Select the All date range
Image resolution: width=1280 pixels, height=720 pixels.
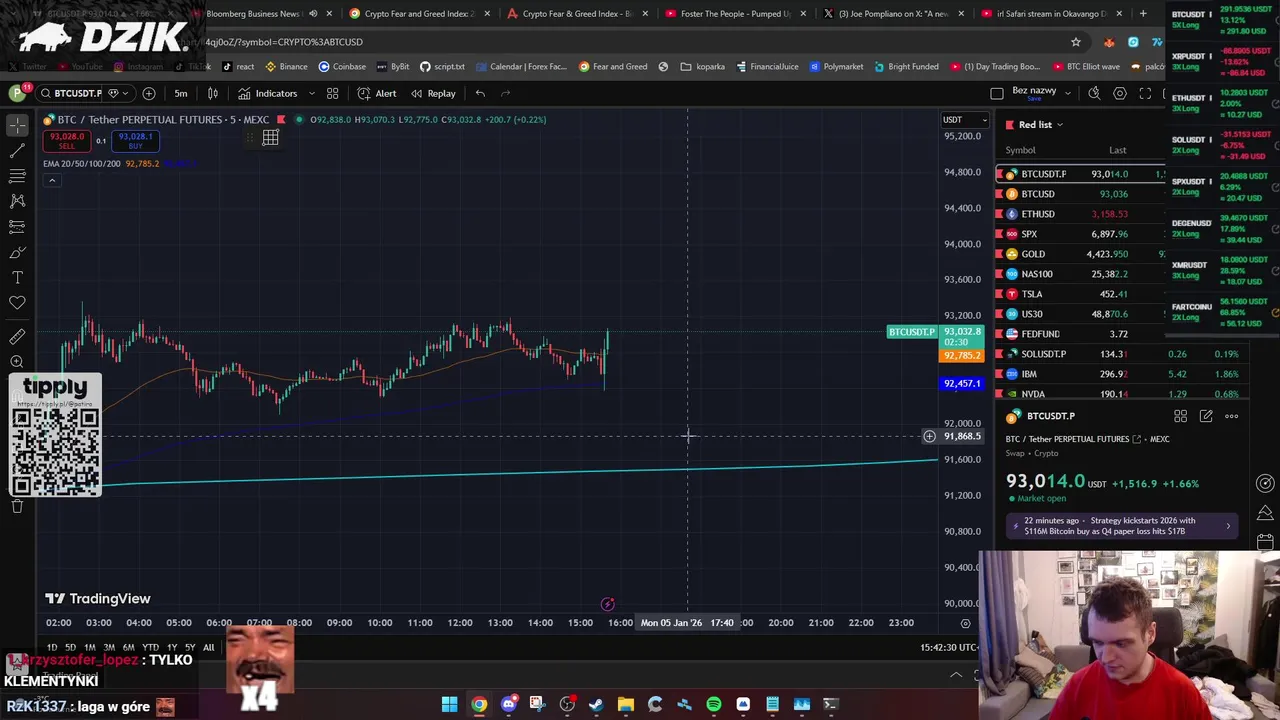coord(208,648)
